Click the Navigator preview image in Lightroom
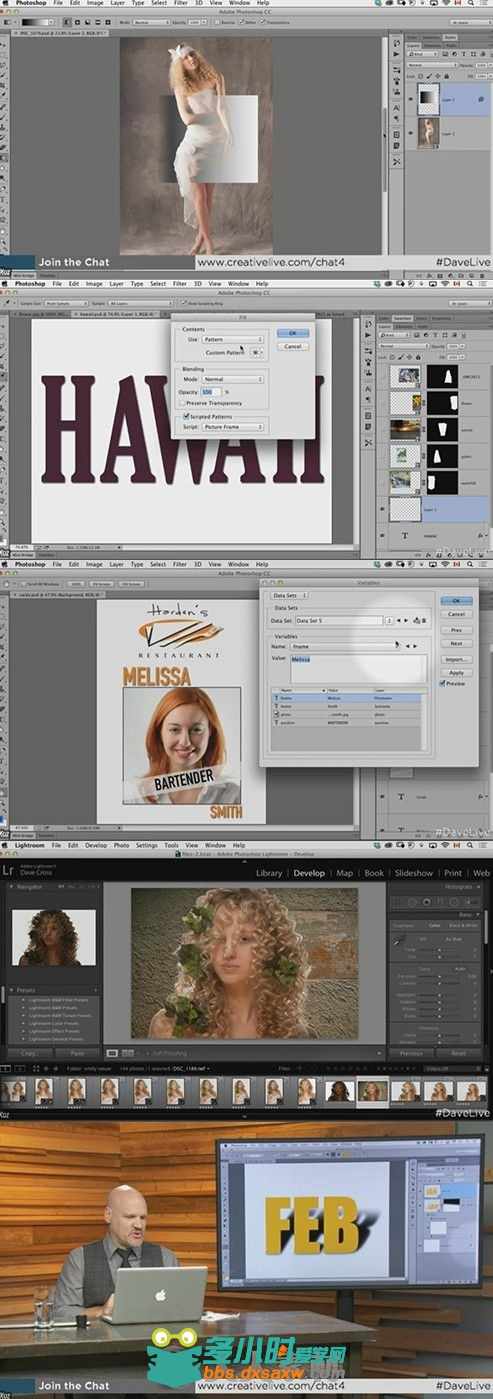 53,936
